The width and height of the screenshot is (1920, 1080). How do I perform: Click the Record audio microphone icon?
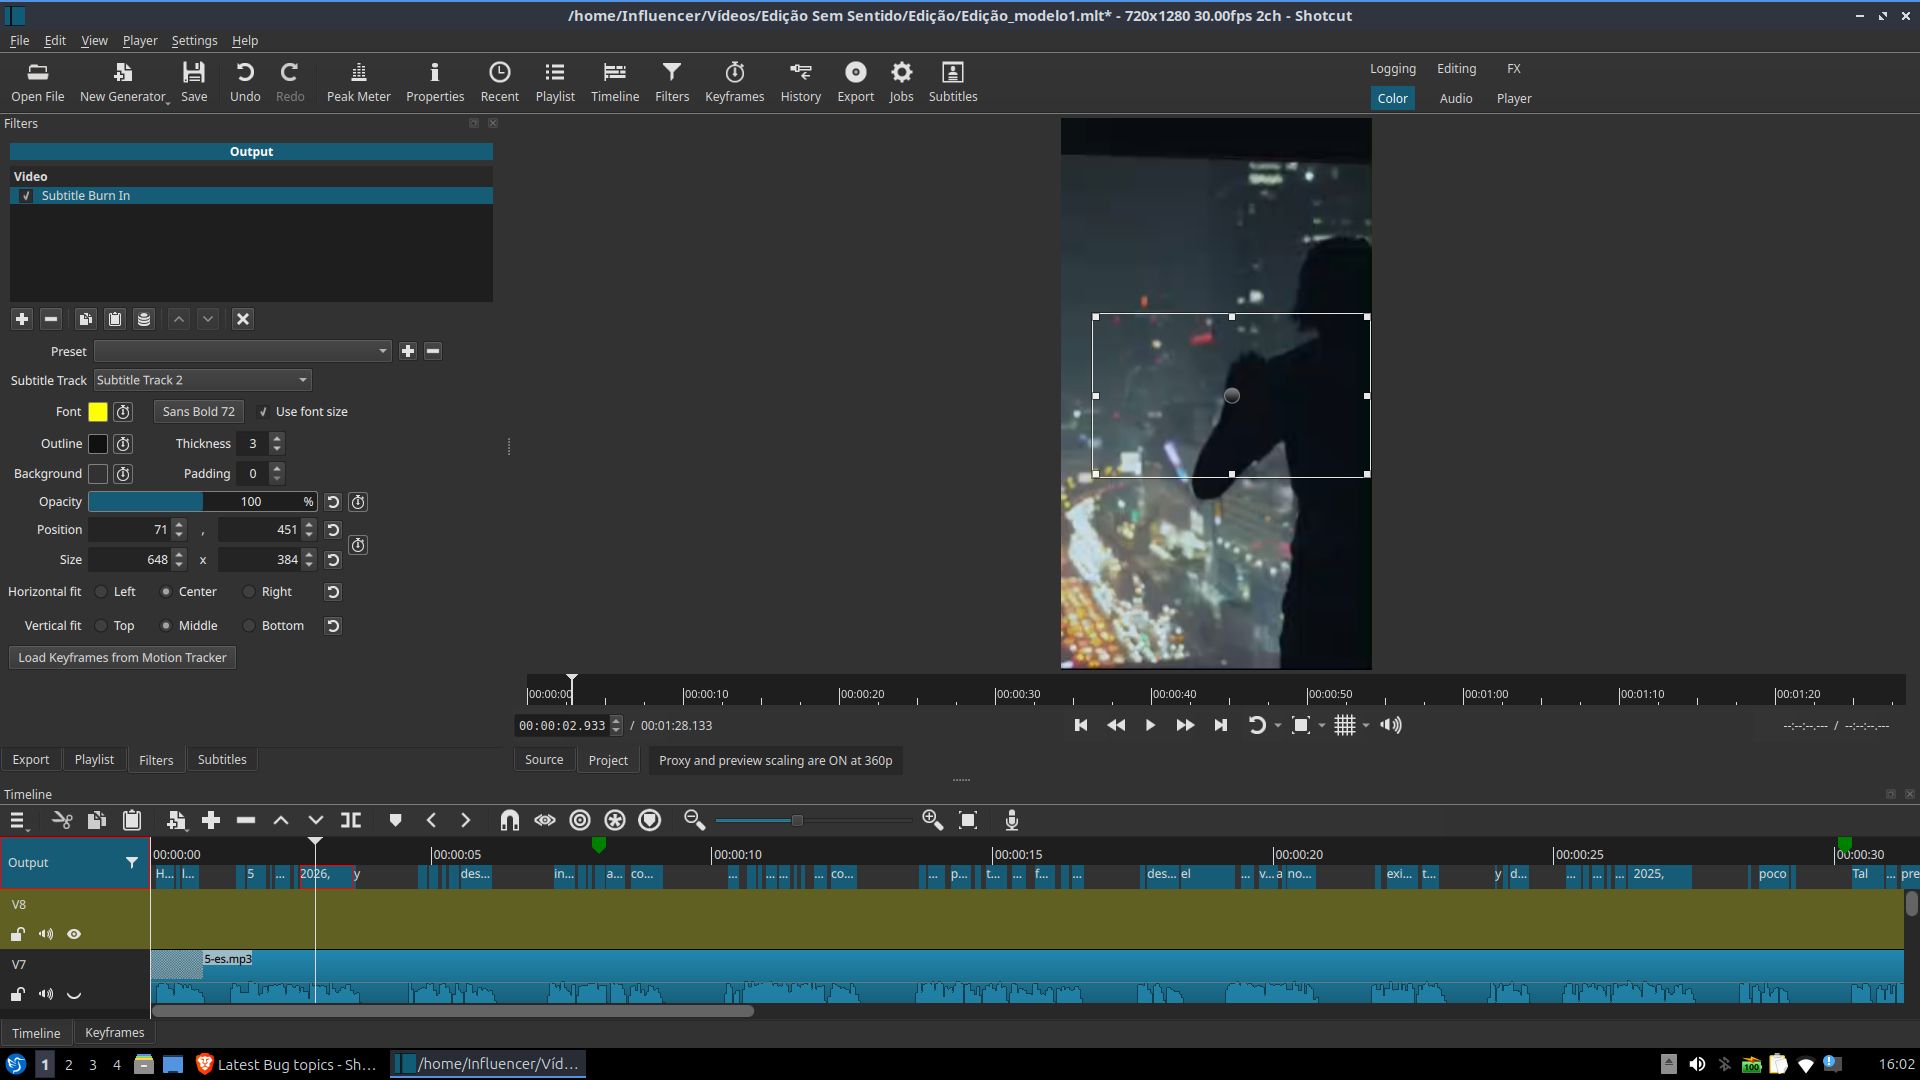1012,821
